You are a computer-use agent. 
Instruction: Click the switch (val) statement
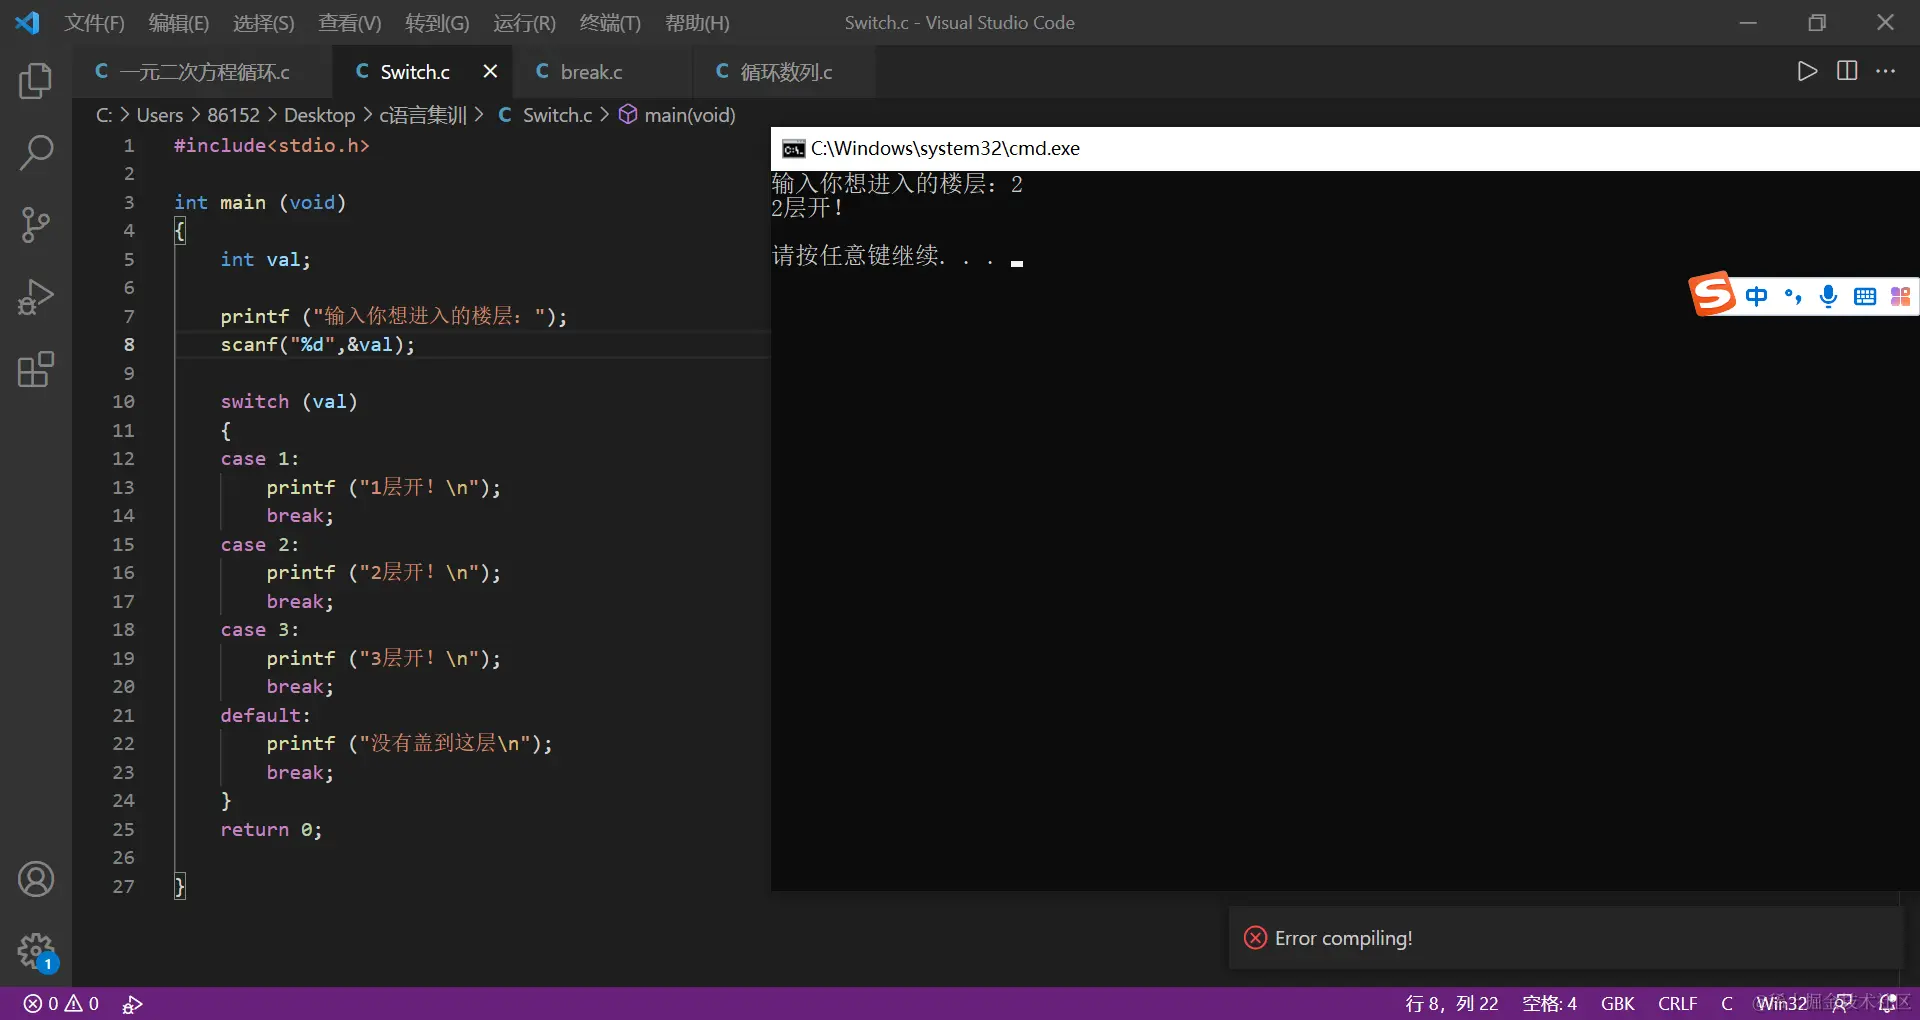click(289, 402)
